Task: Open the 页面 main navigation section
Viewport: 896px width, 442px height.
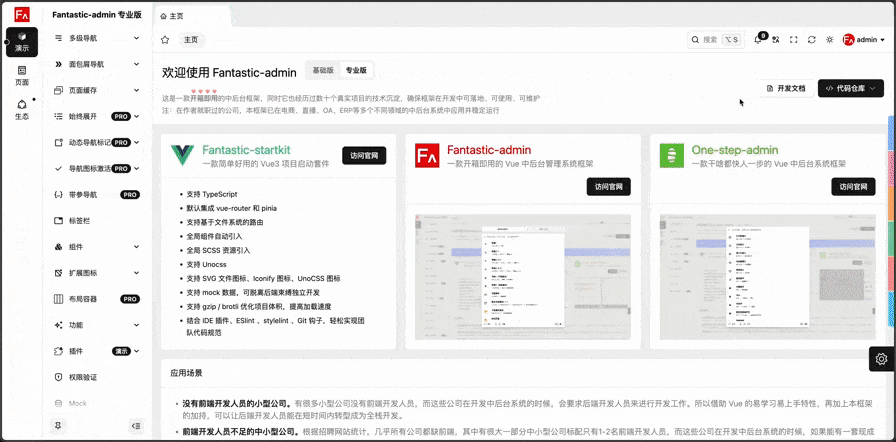Action: (22, 76)
